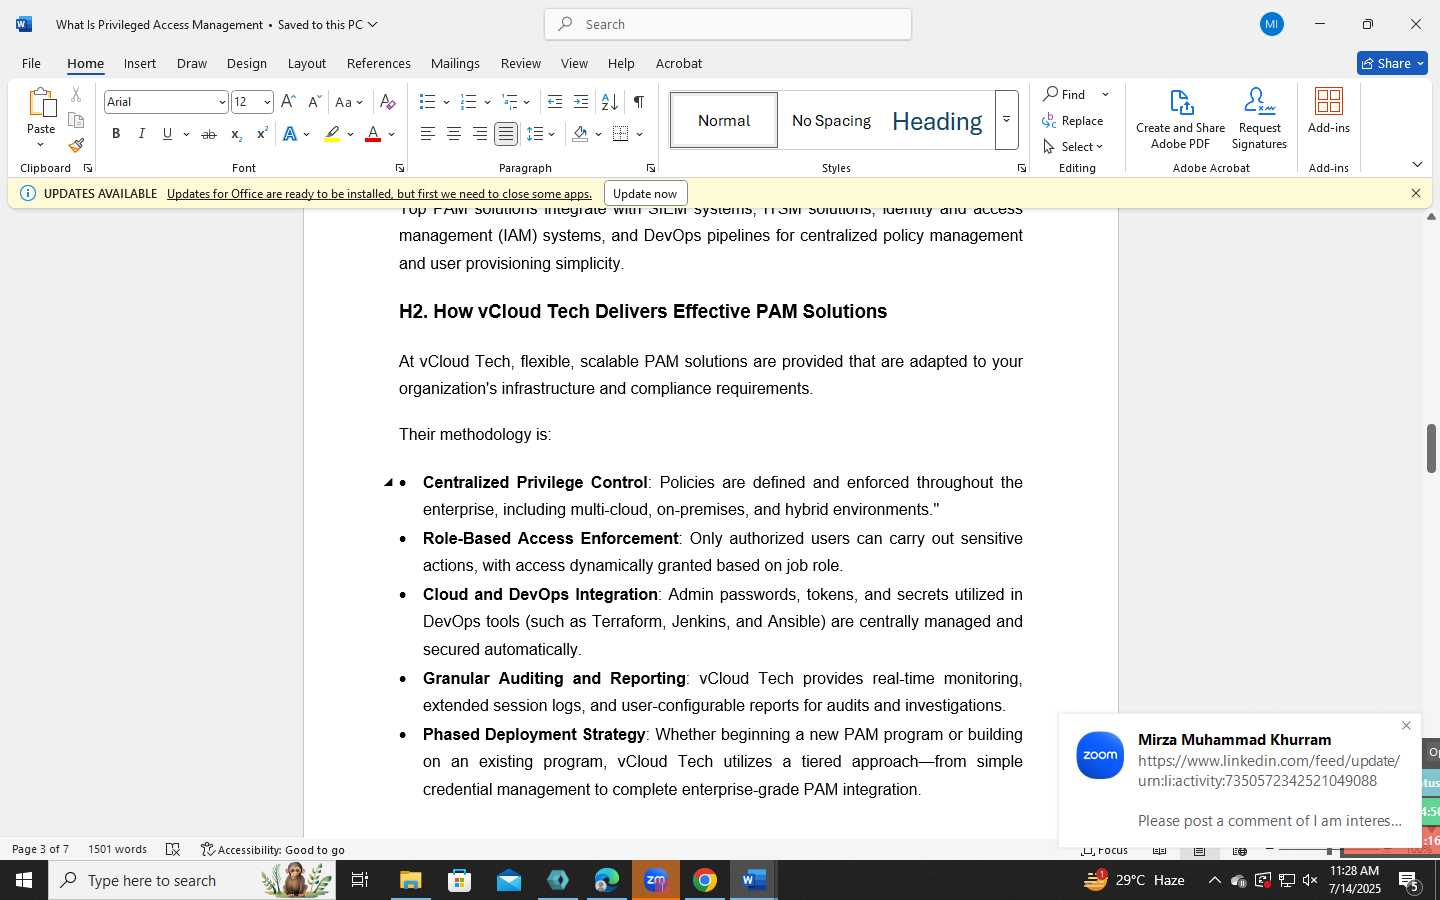Image resolution: width=1440 pixels, height=900 pixels.
Task: Toggle Justify alignment
Action: tap(506, 134)
